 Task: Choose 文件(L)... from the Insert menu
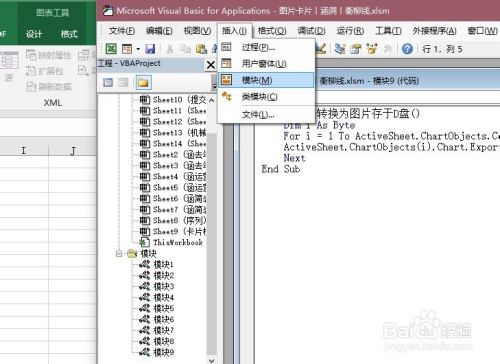[x=266, y=115]
